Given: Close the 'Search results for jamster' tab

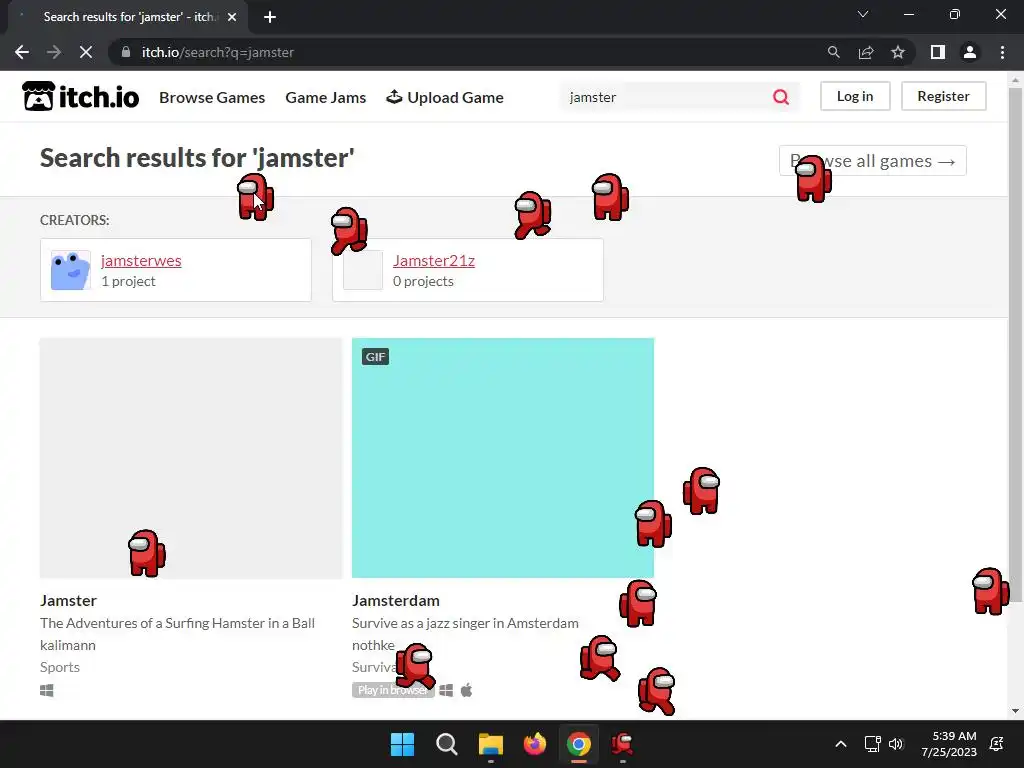Looking at the screenshot, I should 232,17.
